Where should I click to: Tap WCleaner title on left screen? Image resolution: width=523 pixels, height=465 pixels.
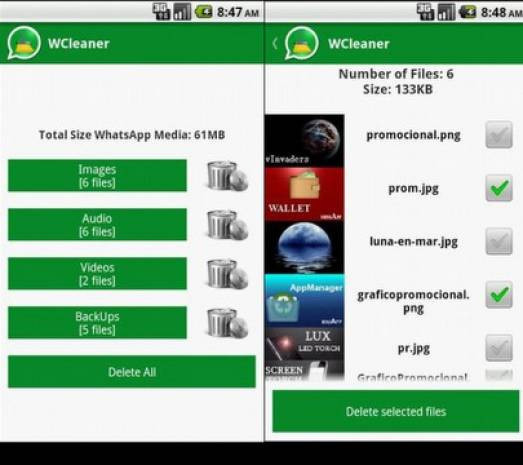[79, 43]
